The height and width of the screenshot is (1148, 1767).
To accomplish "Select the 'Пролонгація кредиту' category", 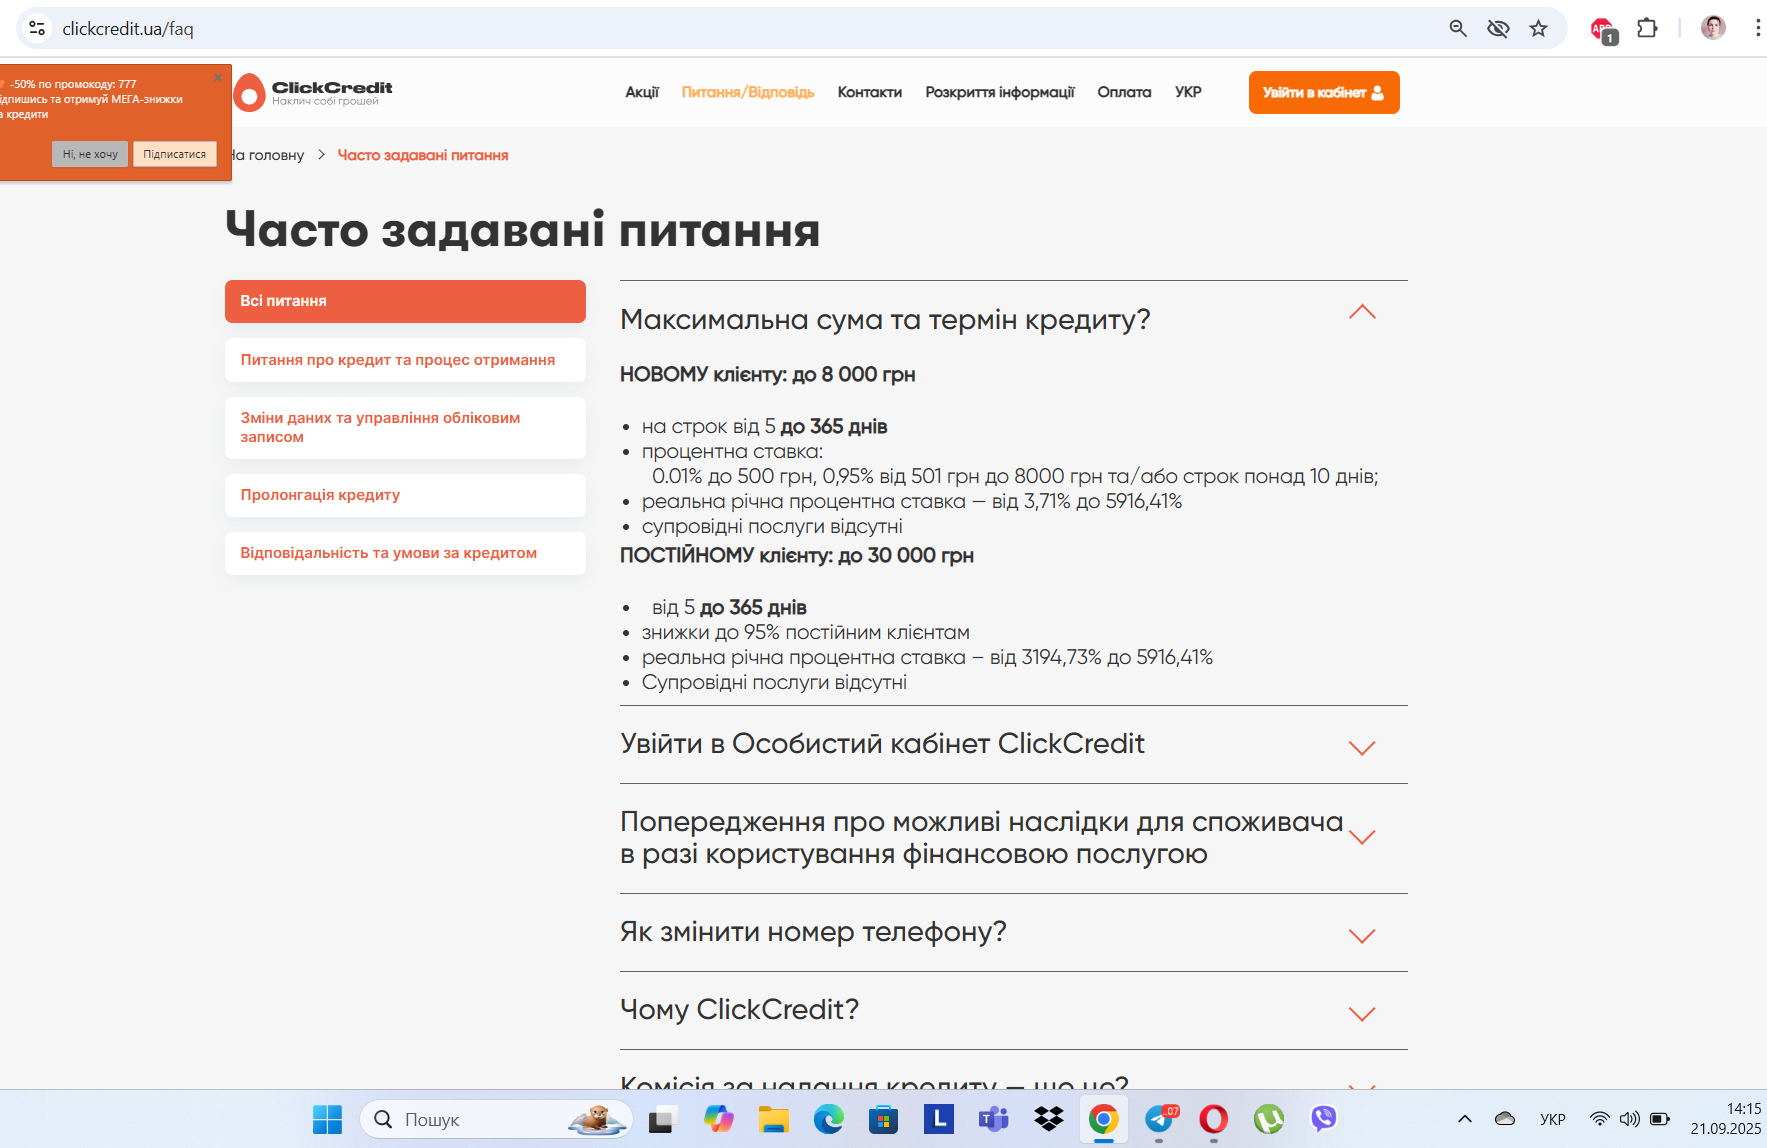I will pyautogui.click(x=405, y=495).
